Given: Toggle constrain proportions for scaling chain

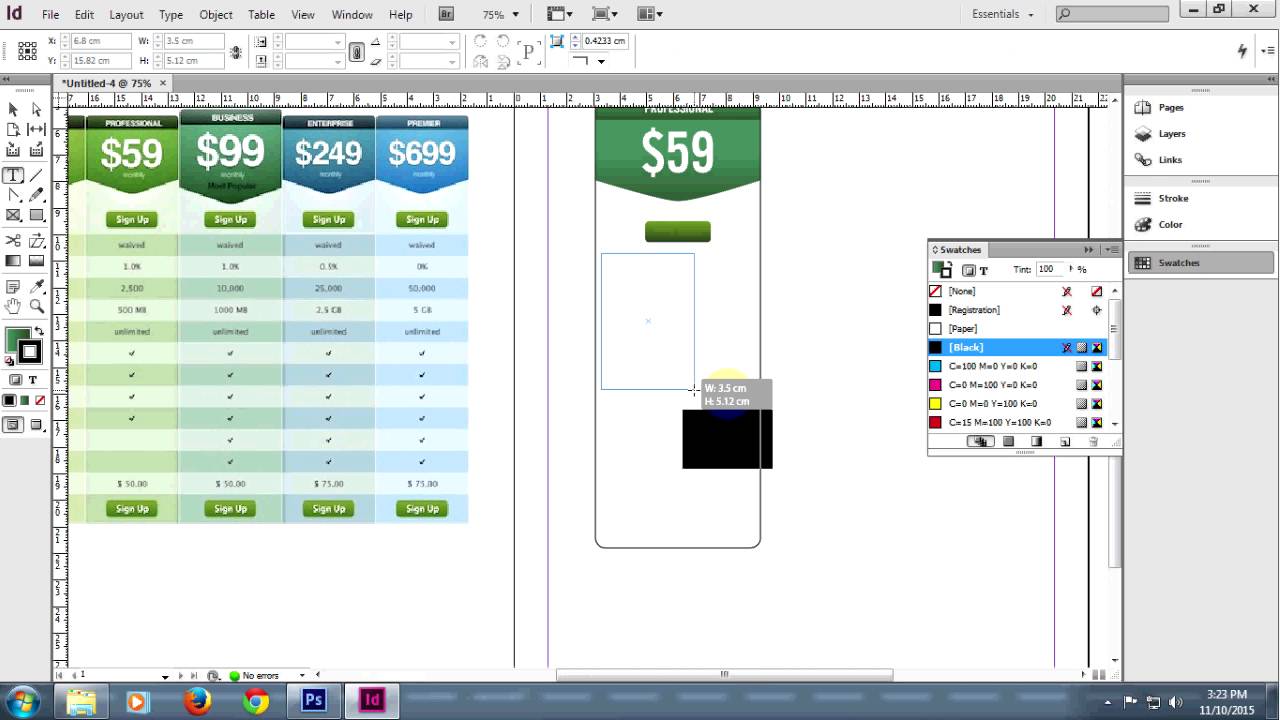Looking at the screenshot, I should pyautogui.click(x=356, y=51).
